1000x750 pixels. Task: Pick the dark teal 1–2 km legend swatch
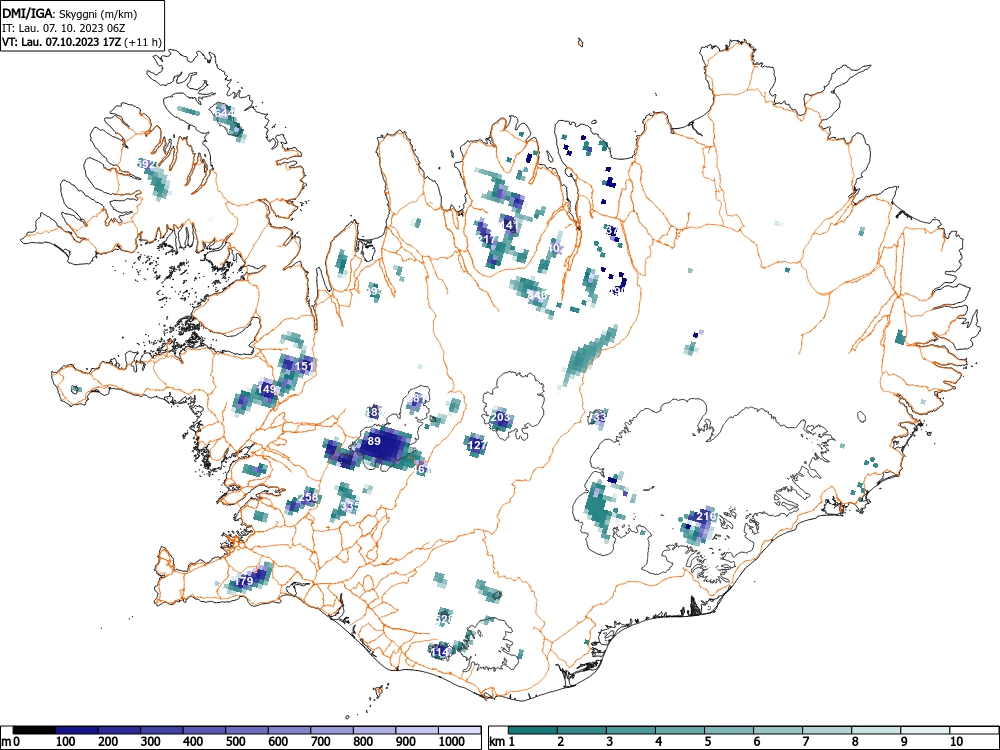(533, 730)
